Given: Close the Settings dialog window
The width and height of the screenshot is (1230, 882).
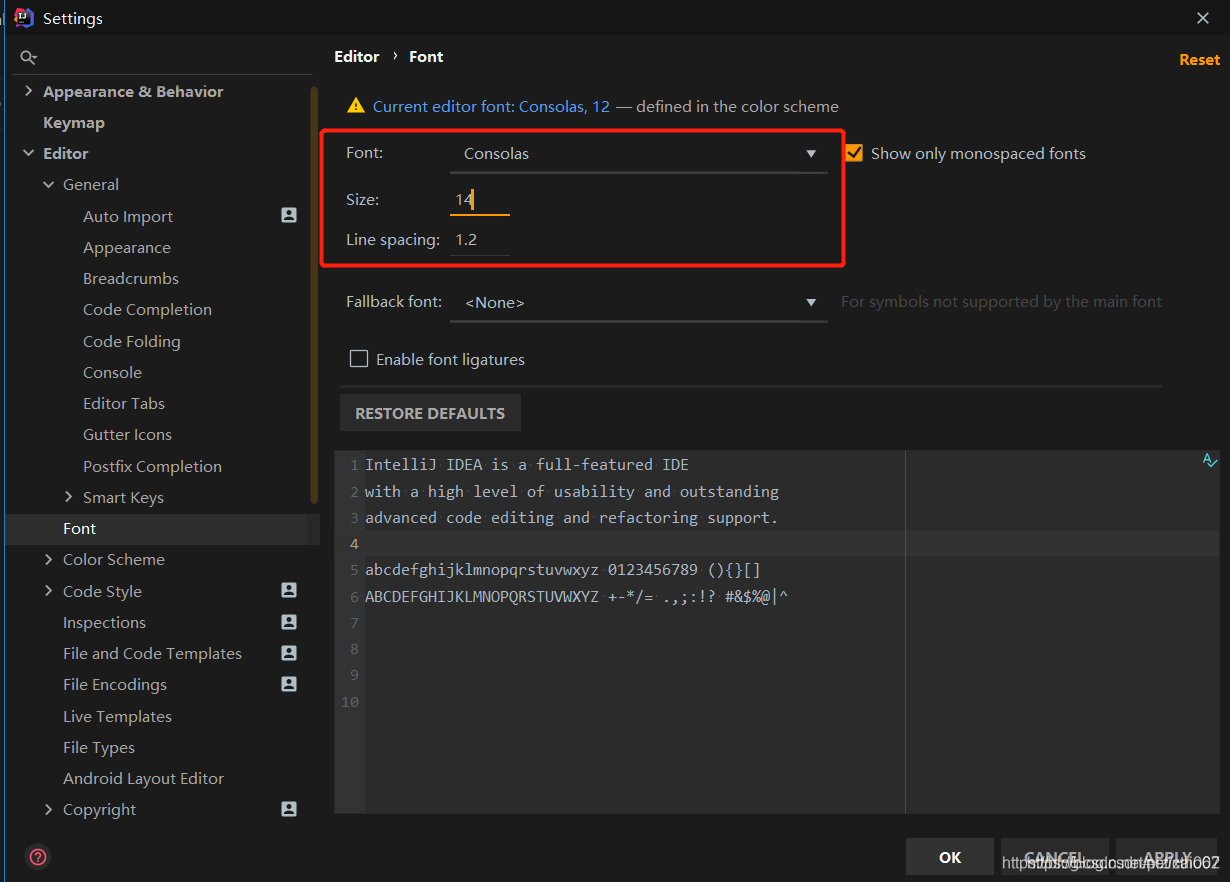Looking at the screenshot, I should point(1202,17).
